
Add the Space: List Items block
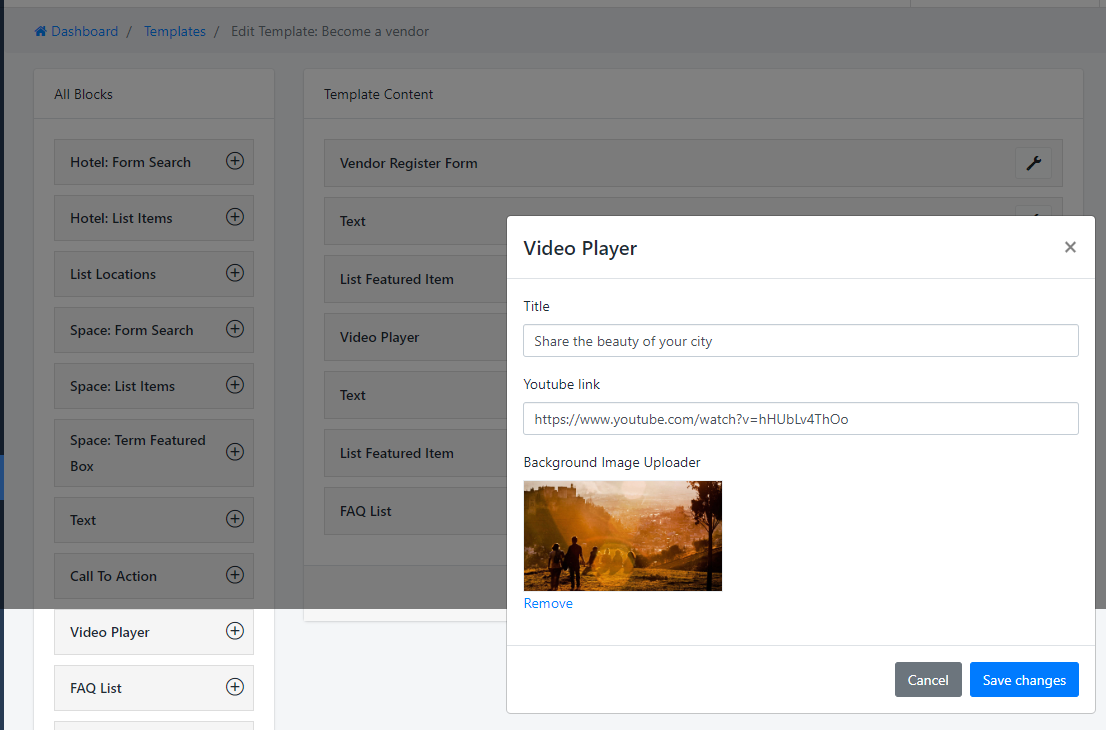point(235,385)
